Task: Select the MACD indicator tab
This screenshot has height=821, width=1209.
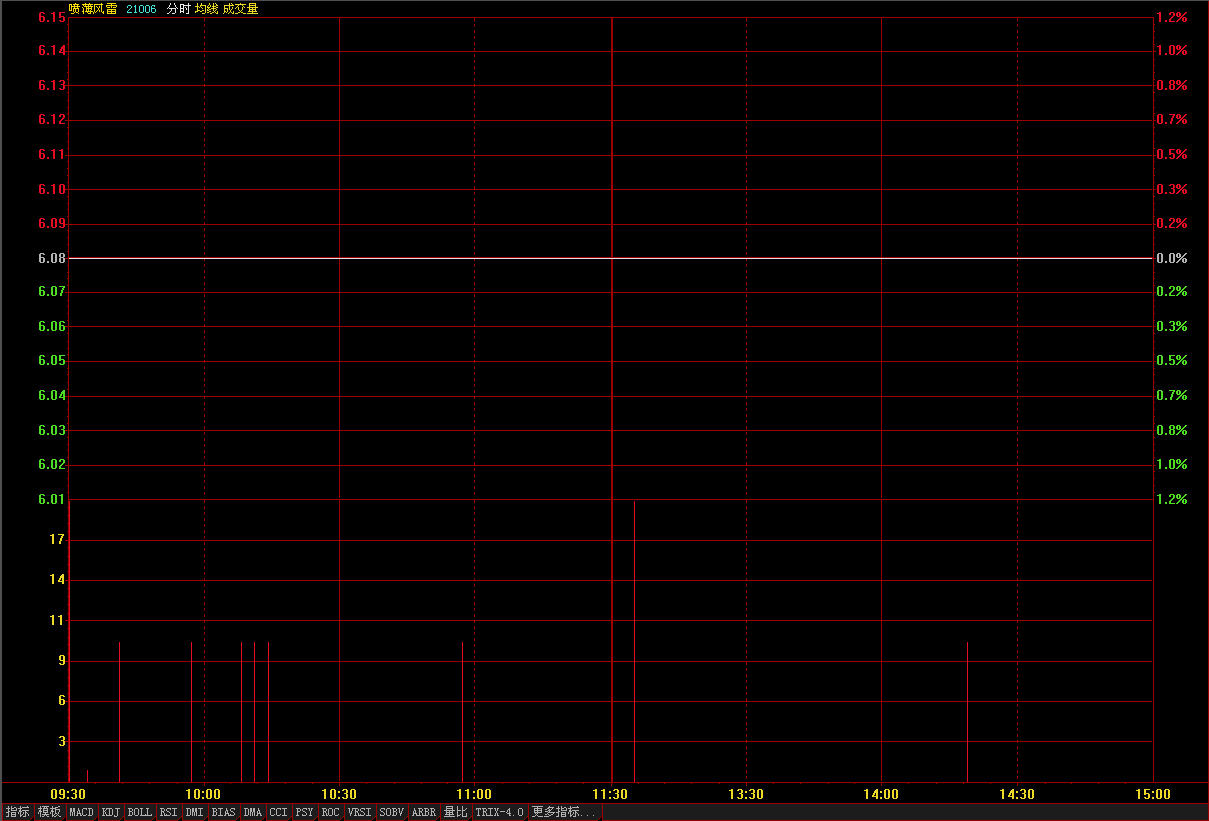Action: click(81, 812)
